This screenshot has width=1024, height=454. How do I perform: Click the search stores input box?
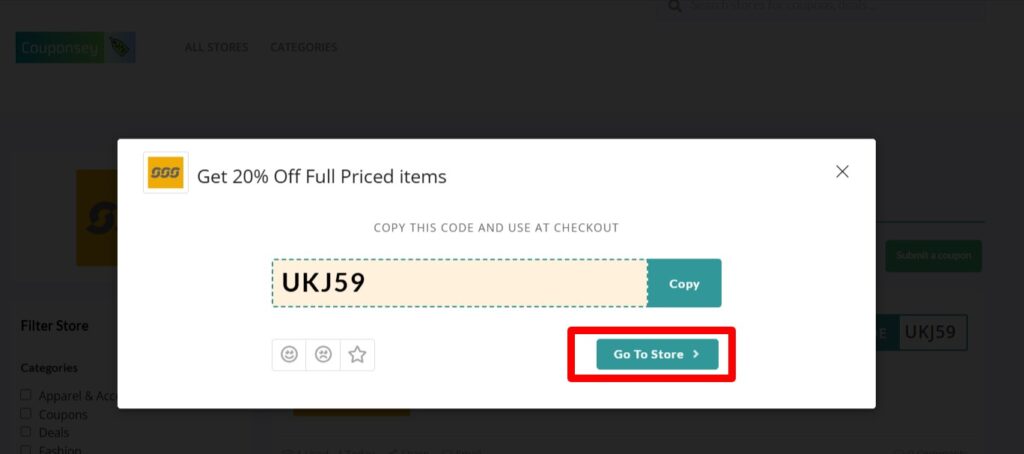click(830, 7)
